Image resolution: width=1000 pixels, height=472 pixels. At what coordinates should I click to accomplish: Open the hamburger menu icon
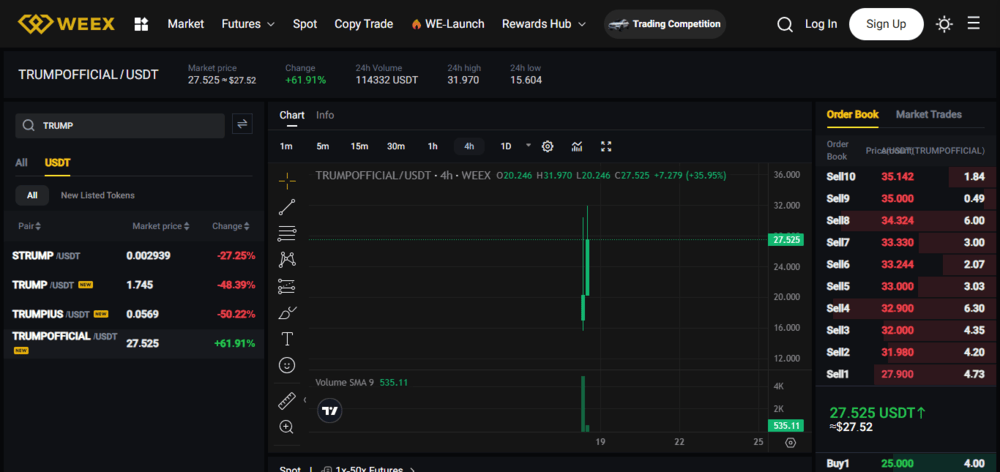point(973,24)
